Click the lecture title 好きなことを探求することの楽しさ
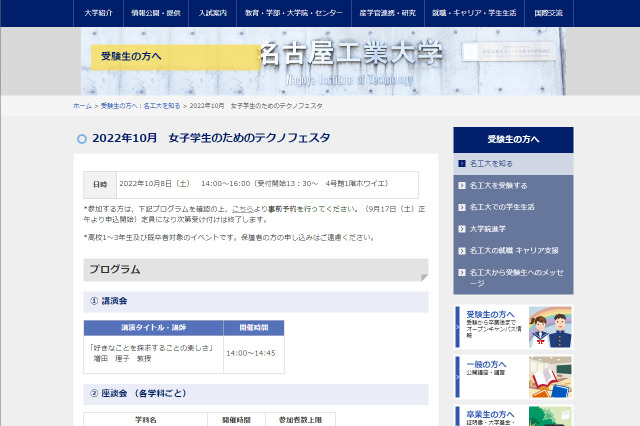Viewport: 640px width, 426px height. pyautogui.click(x=151, y=348)
